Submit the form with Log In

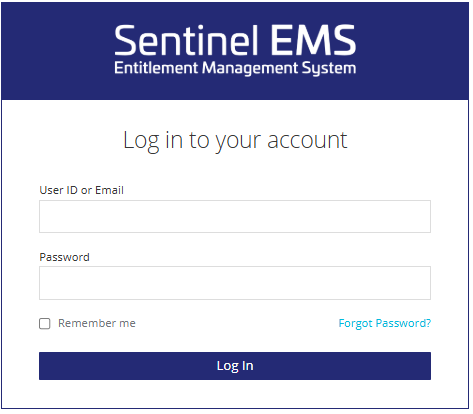pos(235,366)
